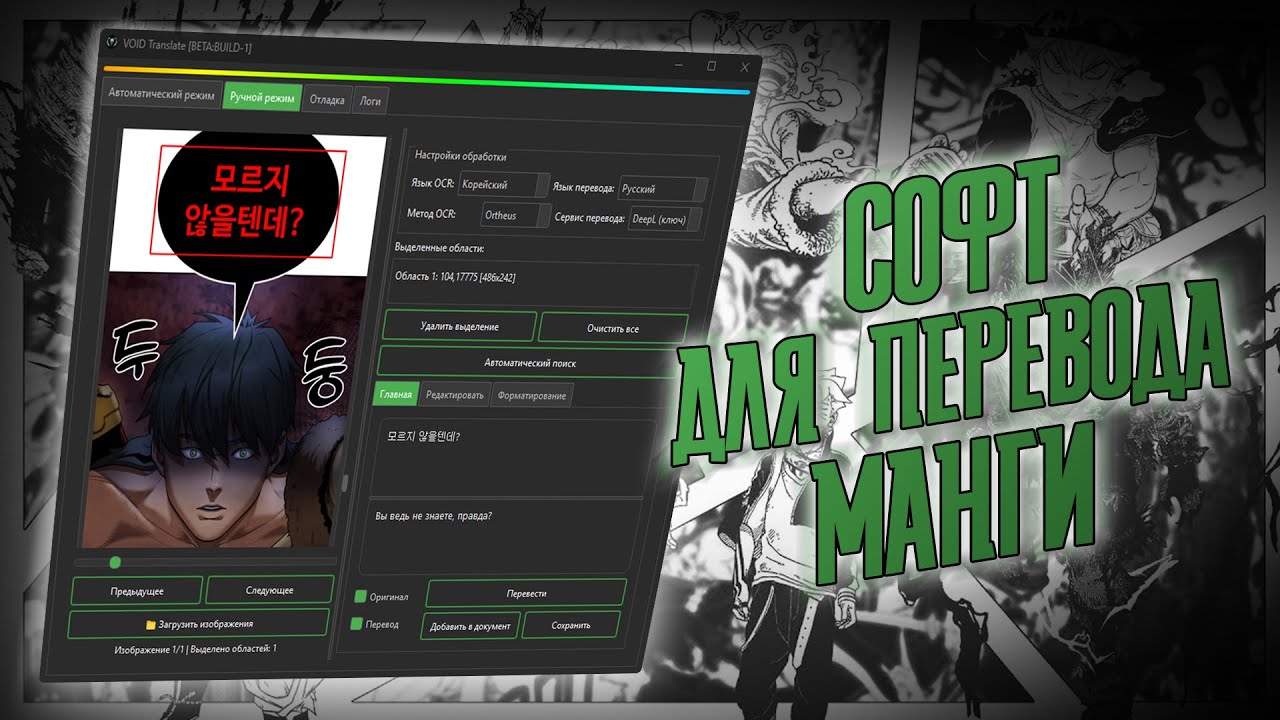Screen dimensions: 1280x720
Task: Open the Логи tab
Action: point(370,101)
